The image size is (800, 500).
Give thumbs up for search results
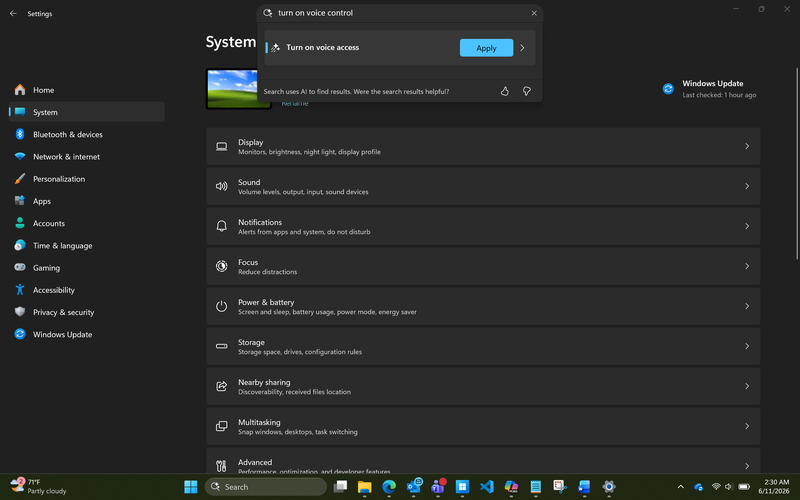pos(505,91)
